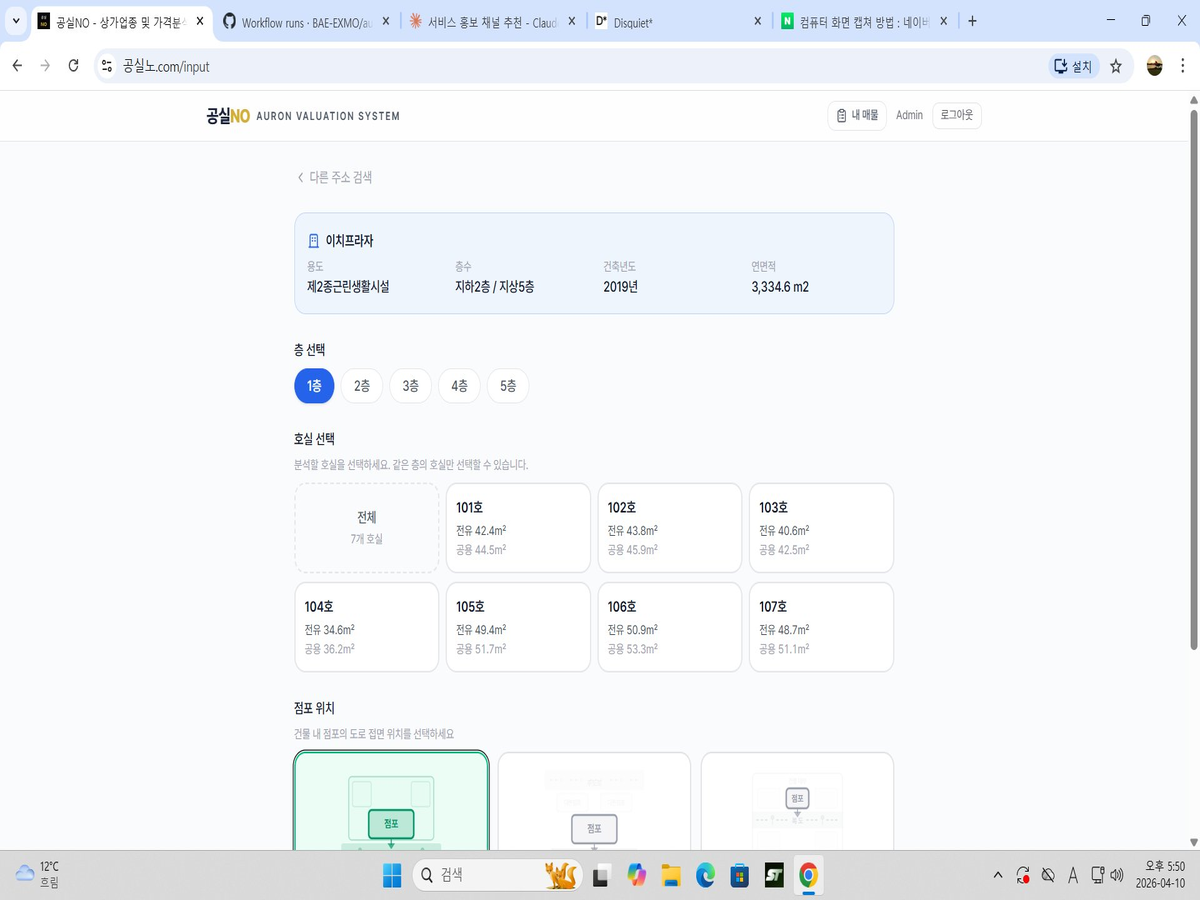Click the address bar URL field
This screenshot has height=900, width=1200.
point(580,66)
